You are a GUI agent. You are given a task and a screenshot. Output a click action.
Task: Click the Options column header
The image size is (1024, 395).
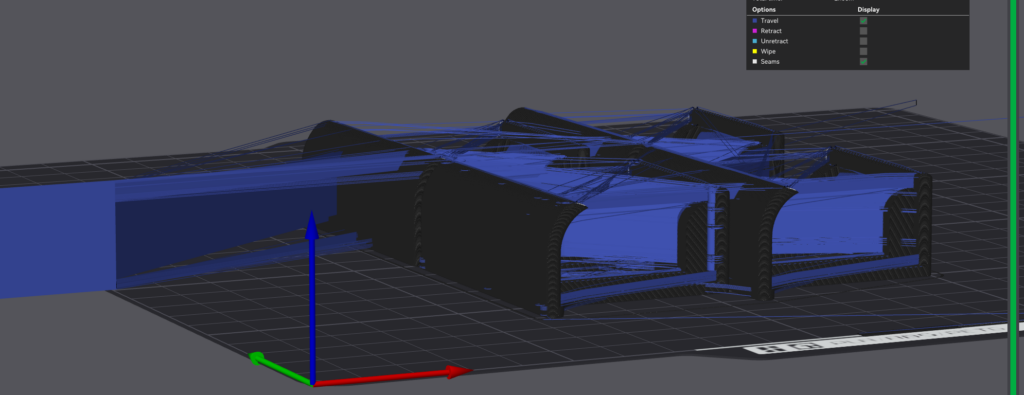[764, 10]
